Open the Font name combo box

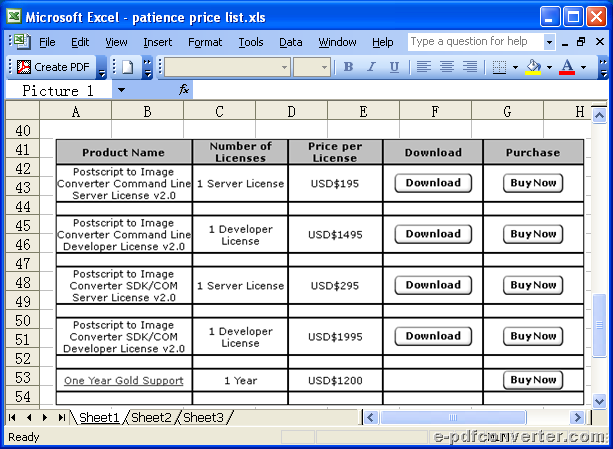tap(227, 68)
